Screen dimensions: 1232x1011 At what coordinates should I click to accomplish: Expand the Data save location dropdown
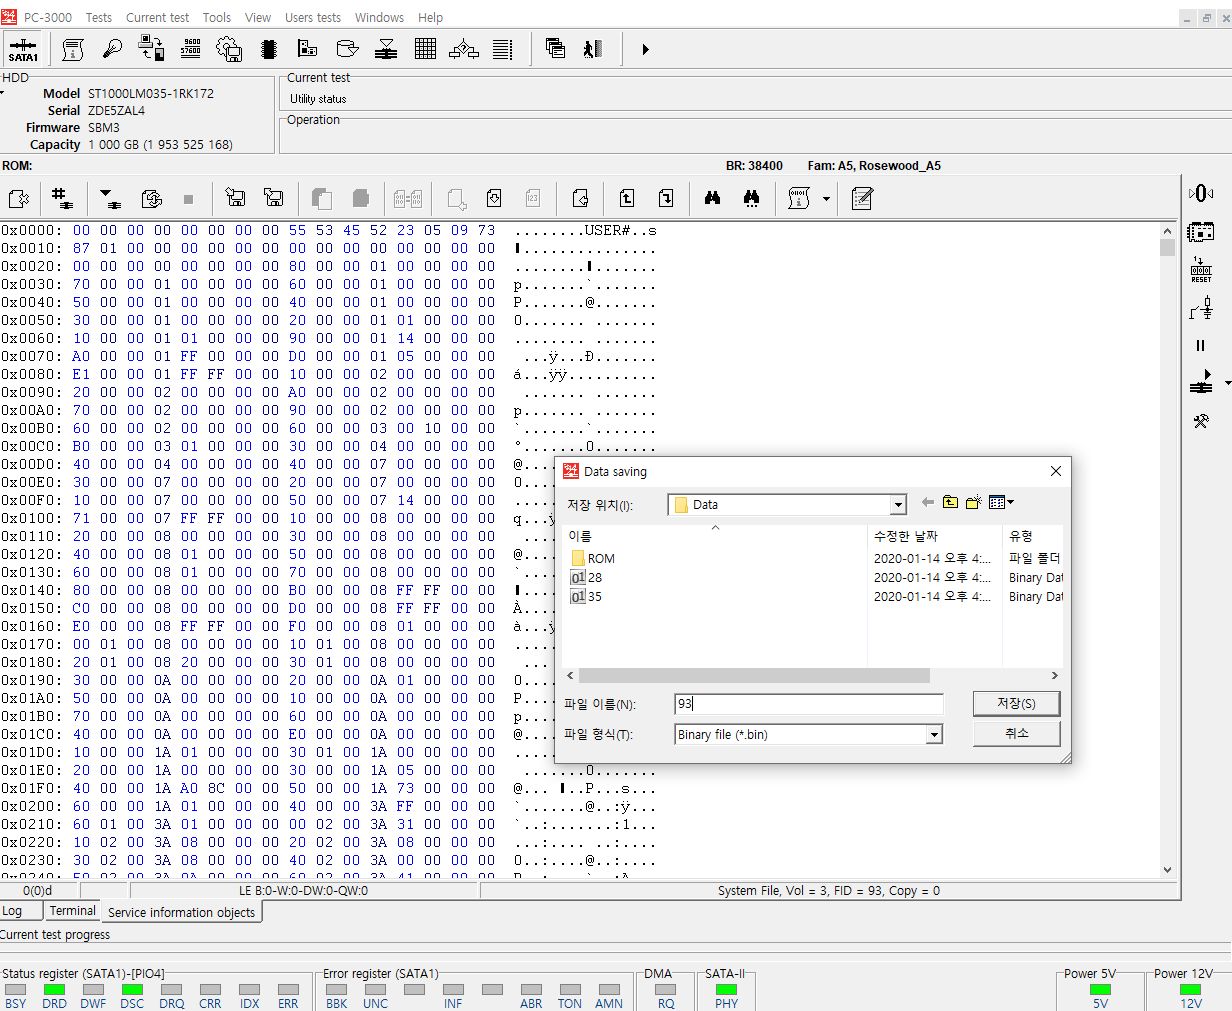[x=897, y=505]
